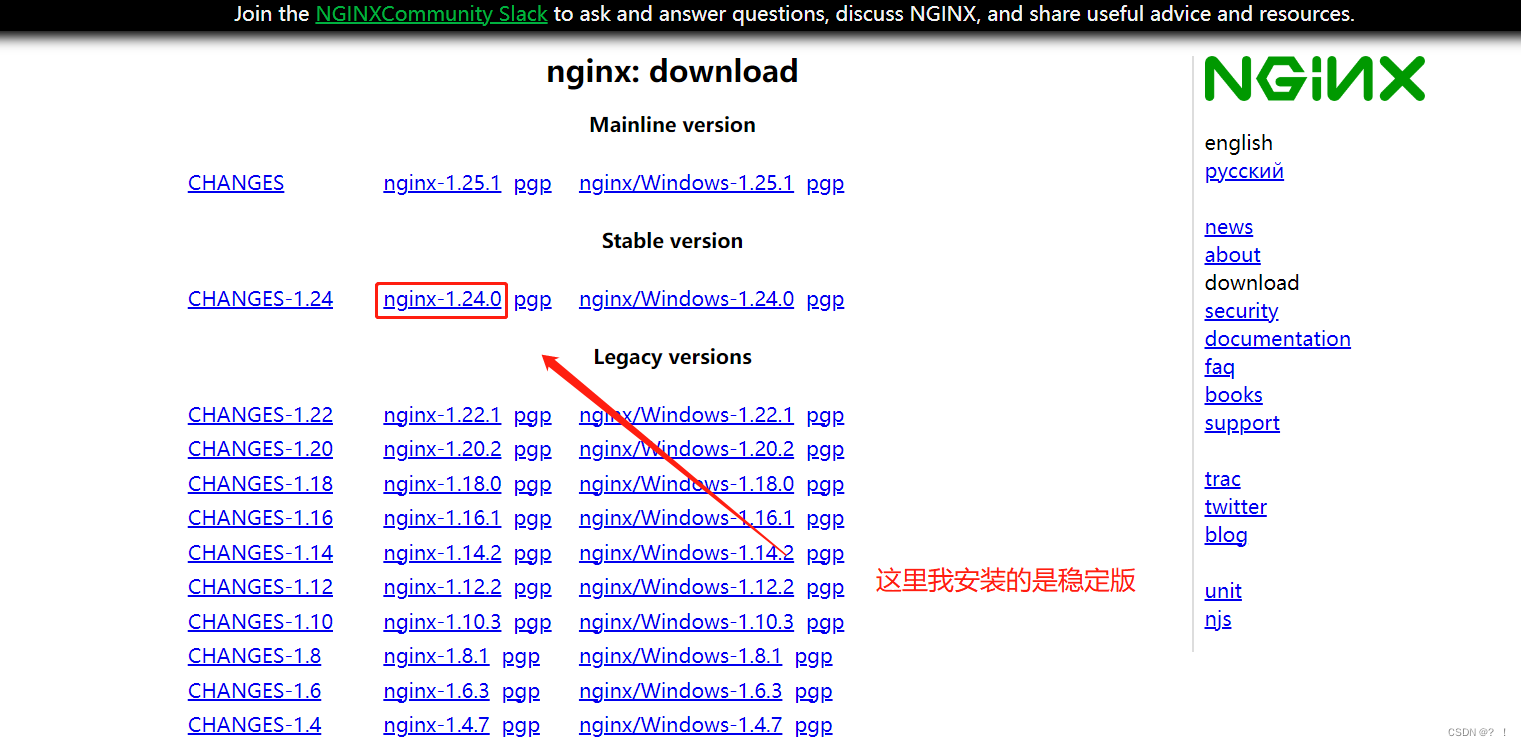Download nginx/Windows-1.10.3
The width and height of the screenshot is (1521, 746).
pyautogui.click(x=686, y=622)
